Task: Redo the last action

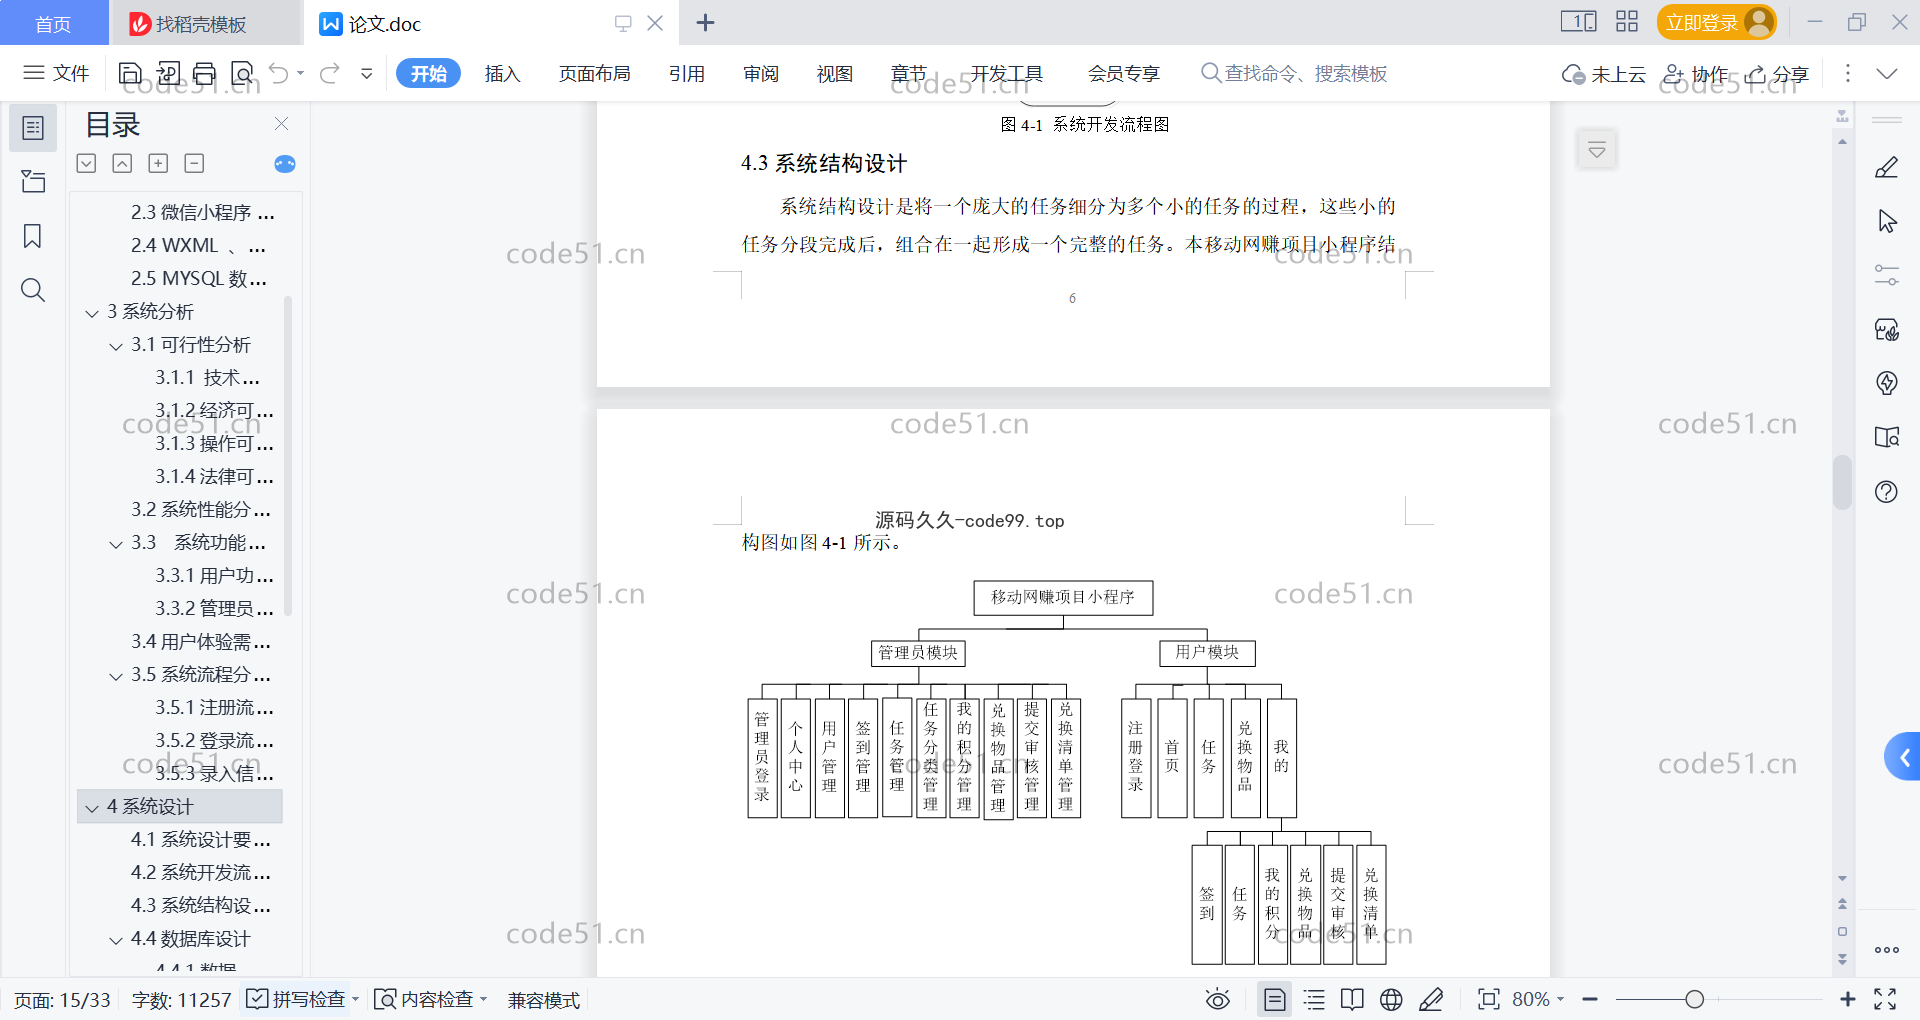Action: [x=330, y=73]
